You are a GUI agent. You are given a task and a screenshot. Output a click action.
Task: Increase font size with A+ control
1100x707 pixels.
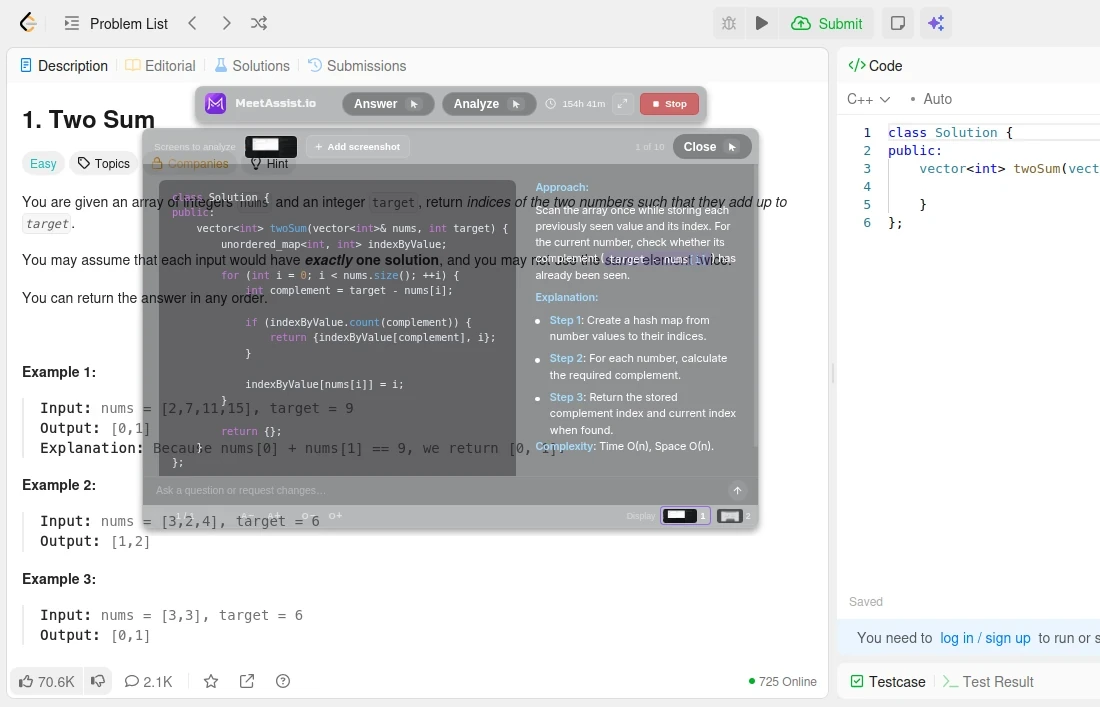click(274, 516)
